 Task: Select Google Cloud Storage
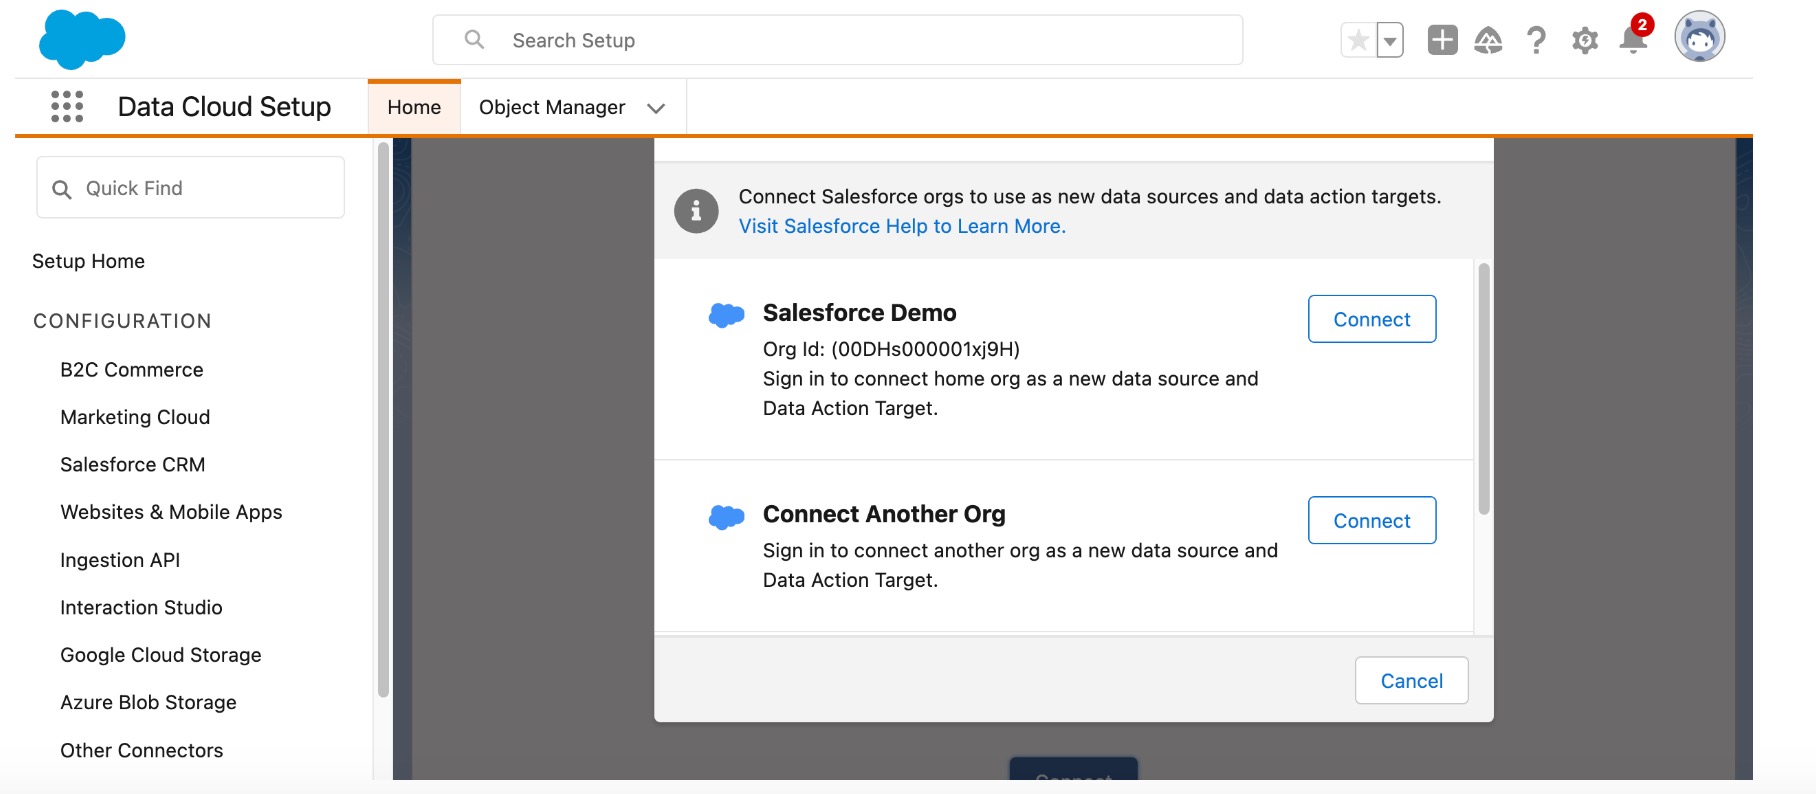(x=161, y=655)
